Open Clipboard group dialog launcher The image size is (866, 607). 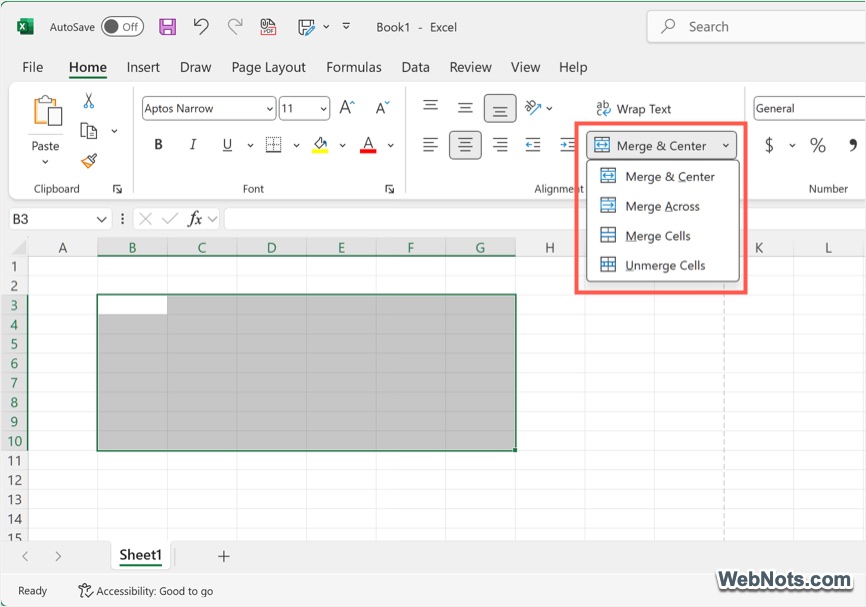[117, 189]
